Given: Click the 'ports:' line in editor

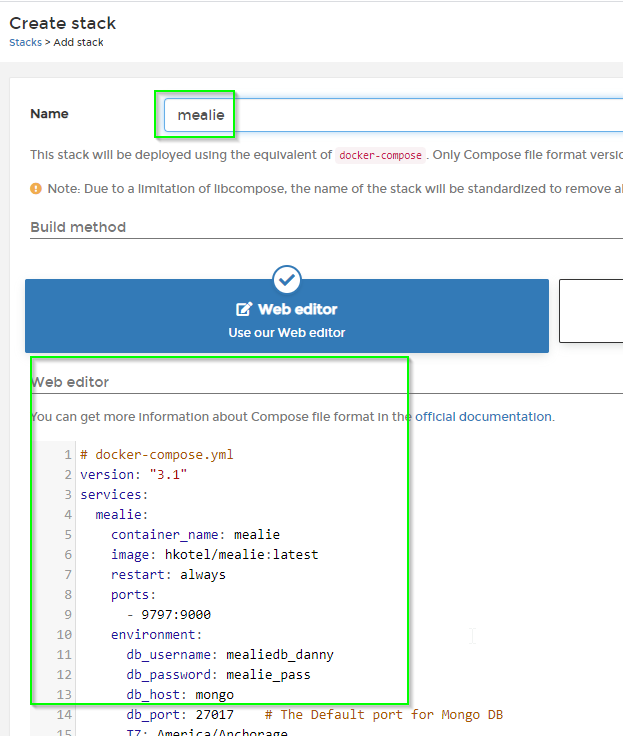Looking at the screenshot, I should pos(133,595).
